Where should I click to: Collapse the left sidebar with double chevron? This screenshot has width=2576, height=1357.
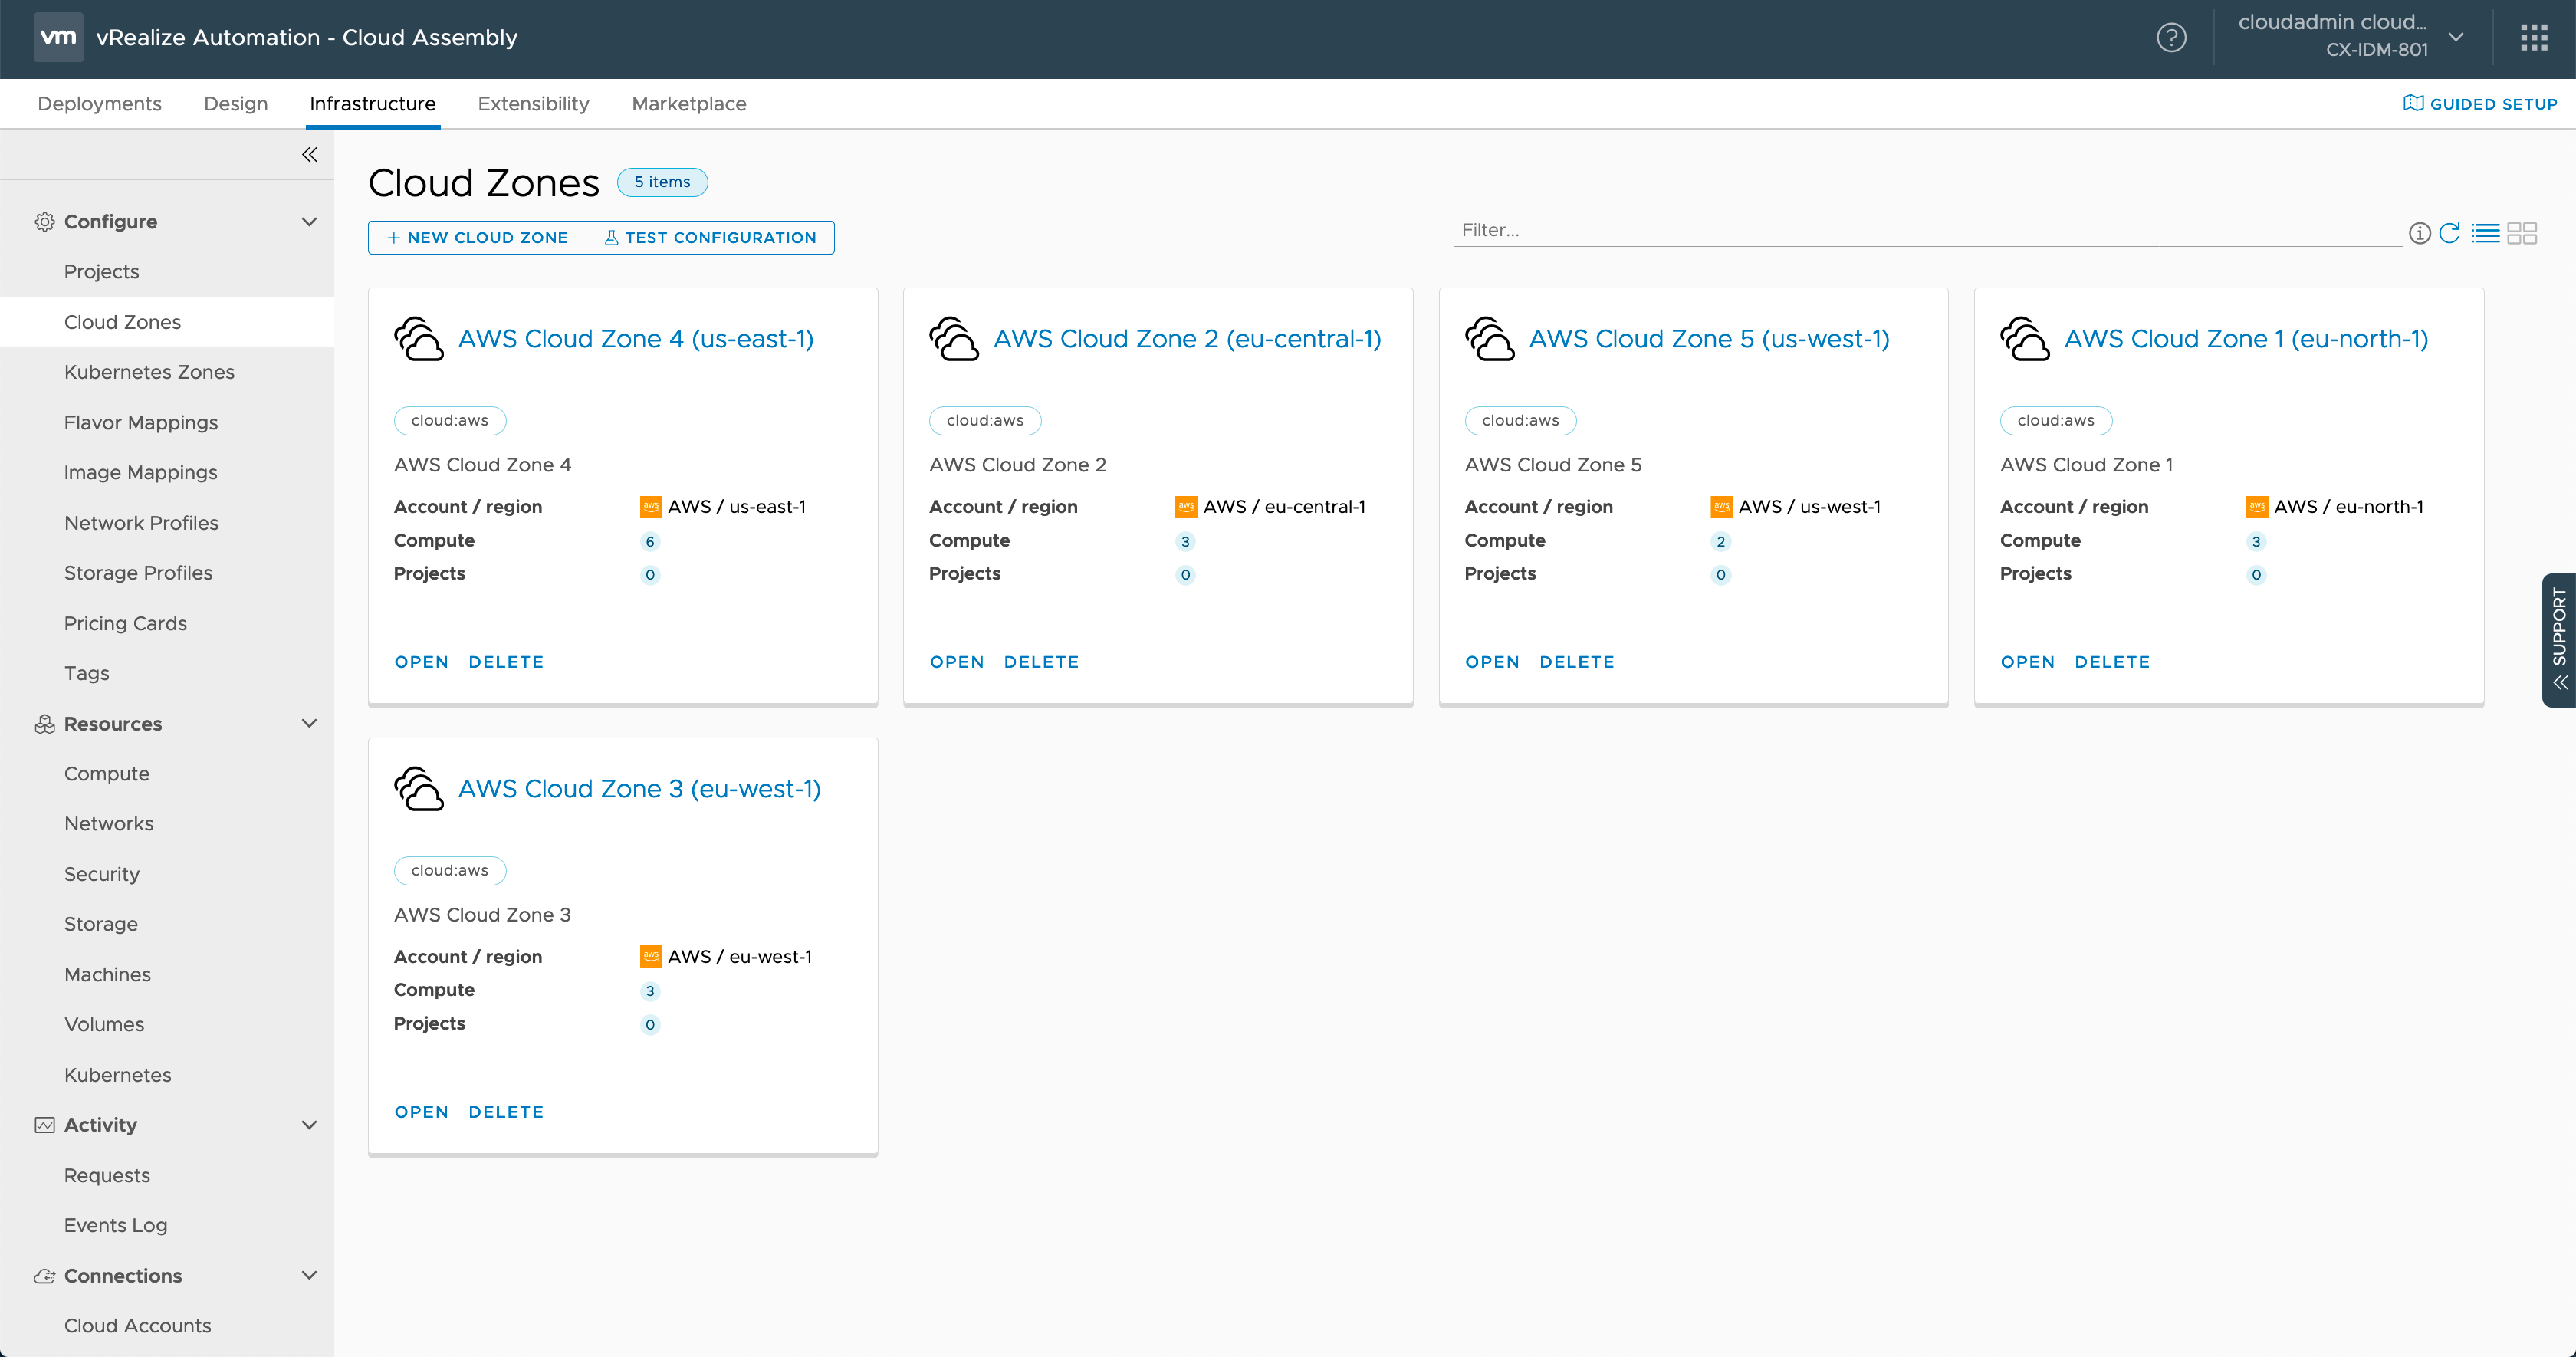(x=309, y=154)
